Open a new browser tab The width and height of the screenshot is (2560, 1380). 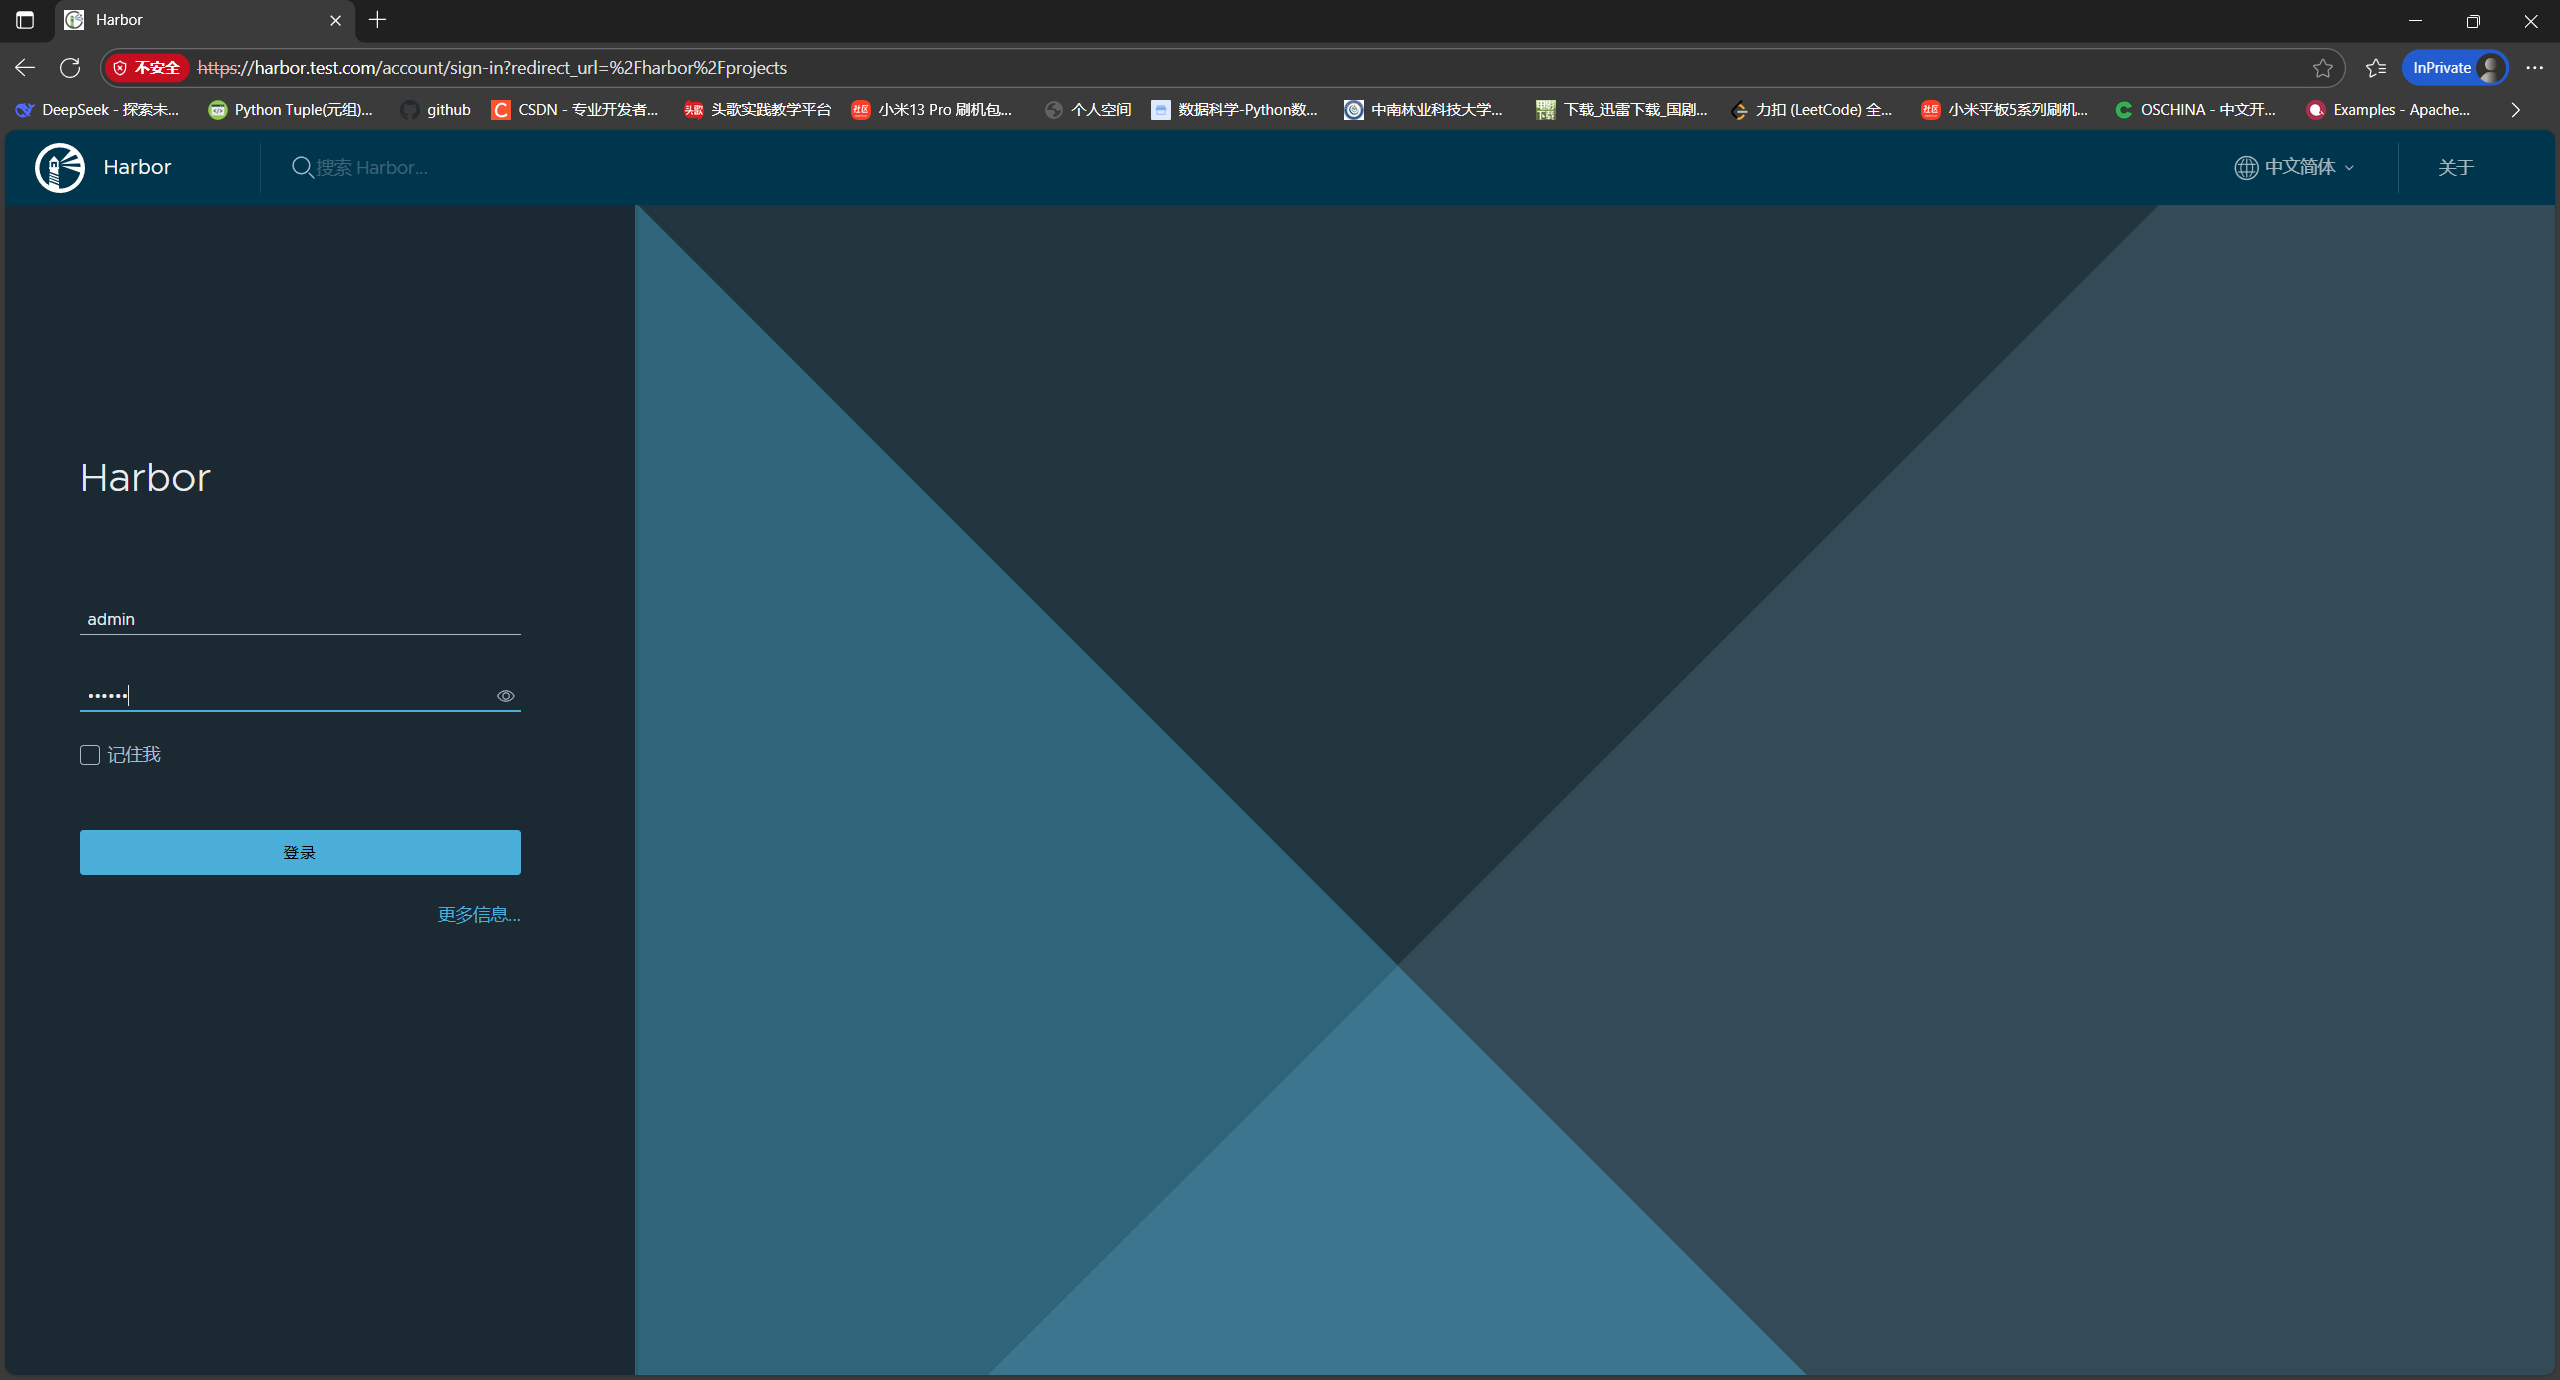(x=377, y=20)
